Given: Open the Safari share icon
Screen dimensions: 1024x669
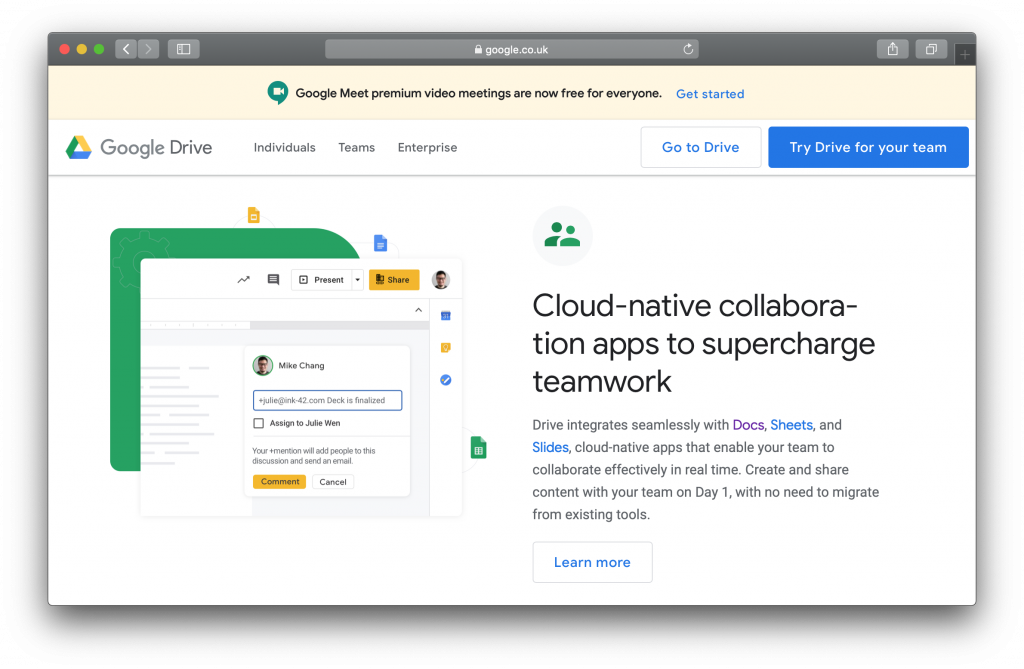Looking at the screenshot, I should point(893,49).
